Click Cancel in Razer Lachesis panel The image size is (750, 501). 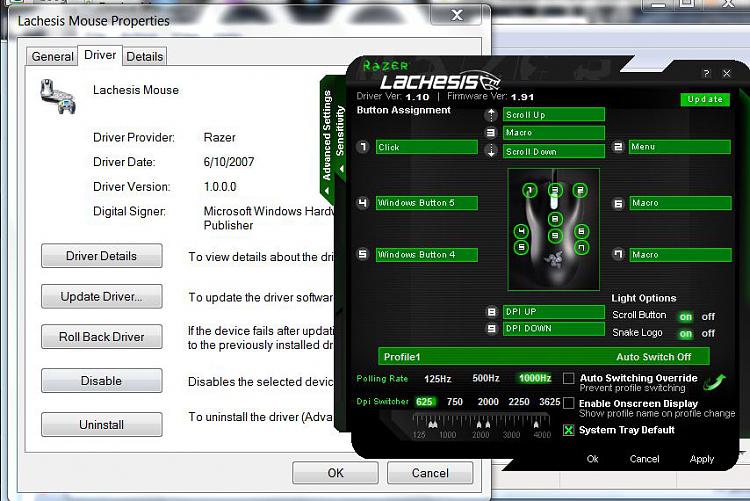(644, 459)
